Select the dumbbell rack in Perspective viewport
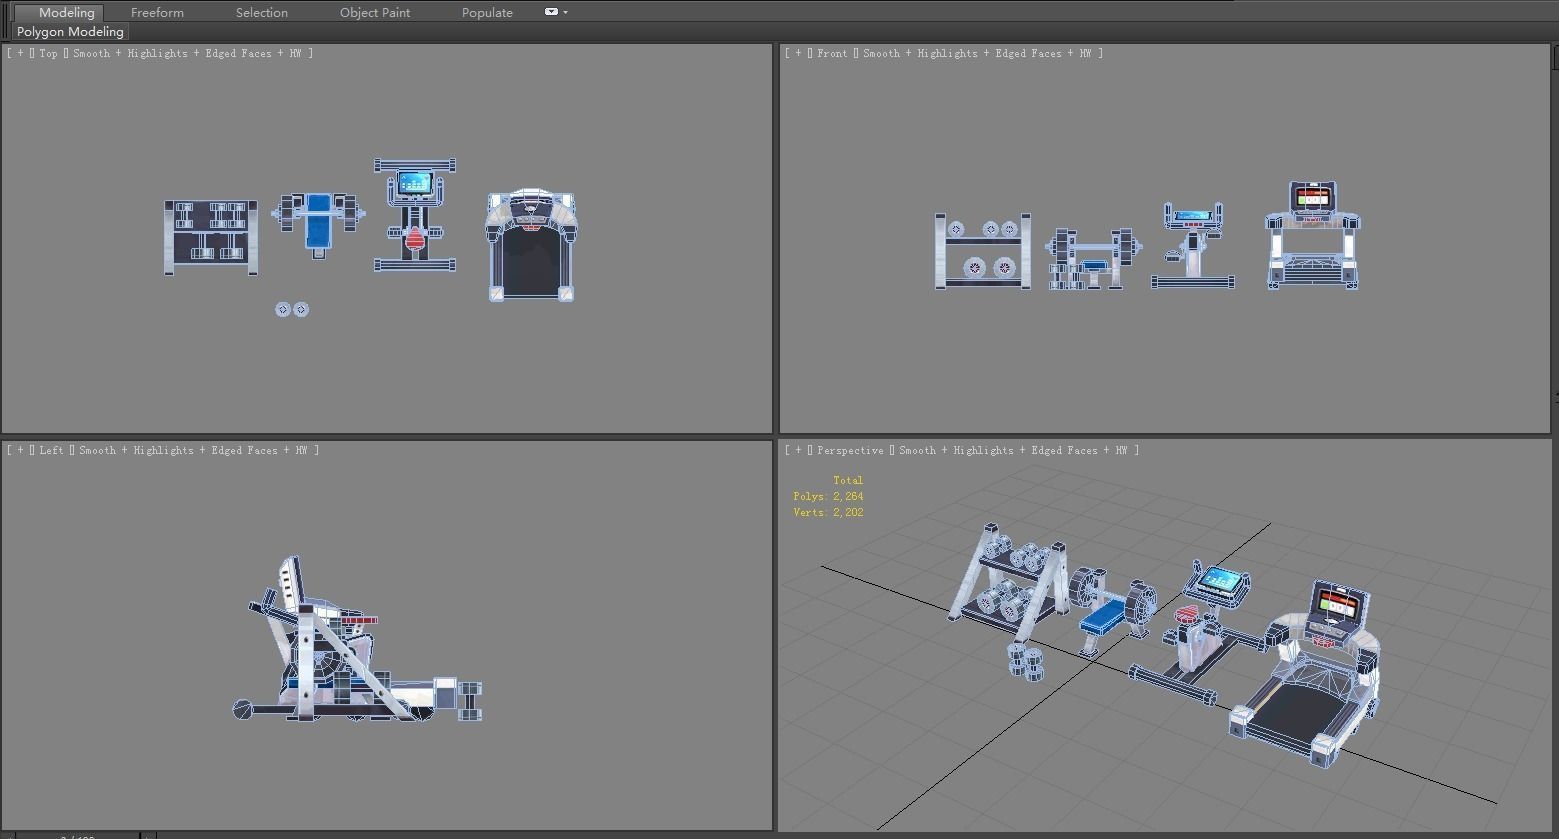 (1008, 582)
